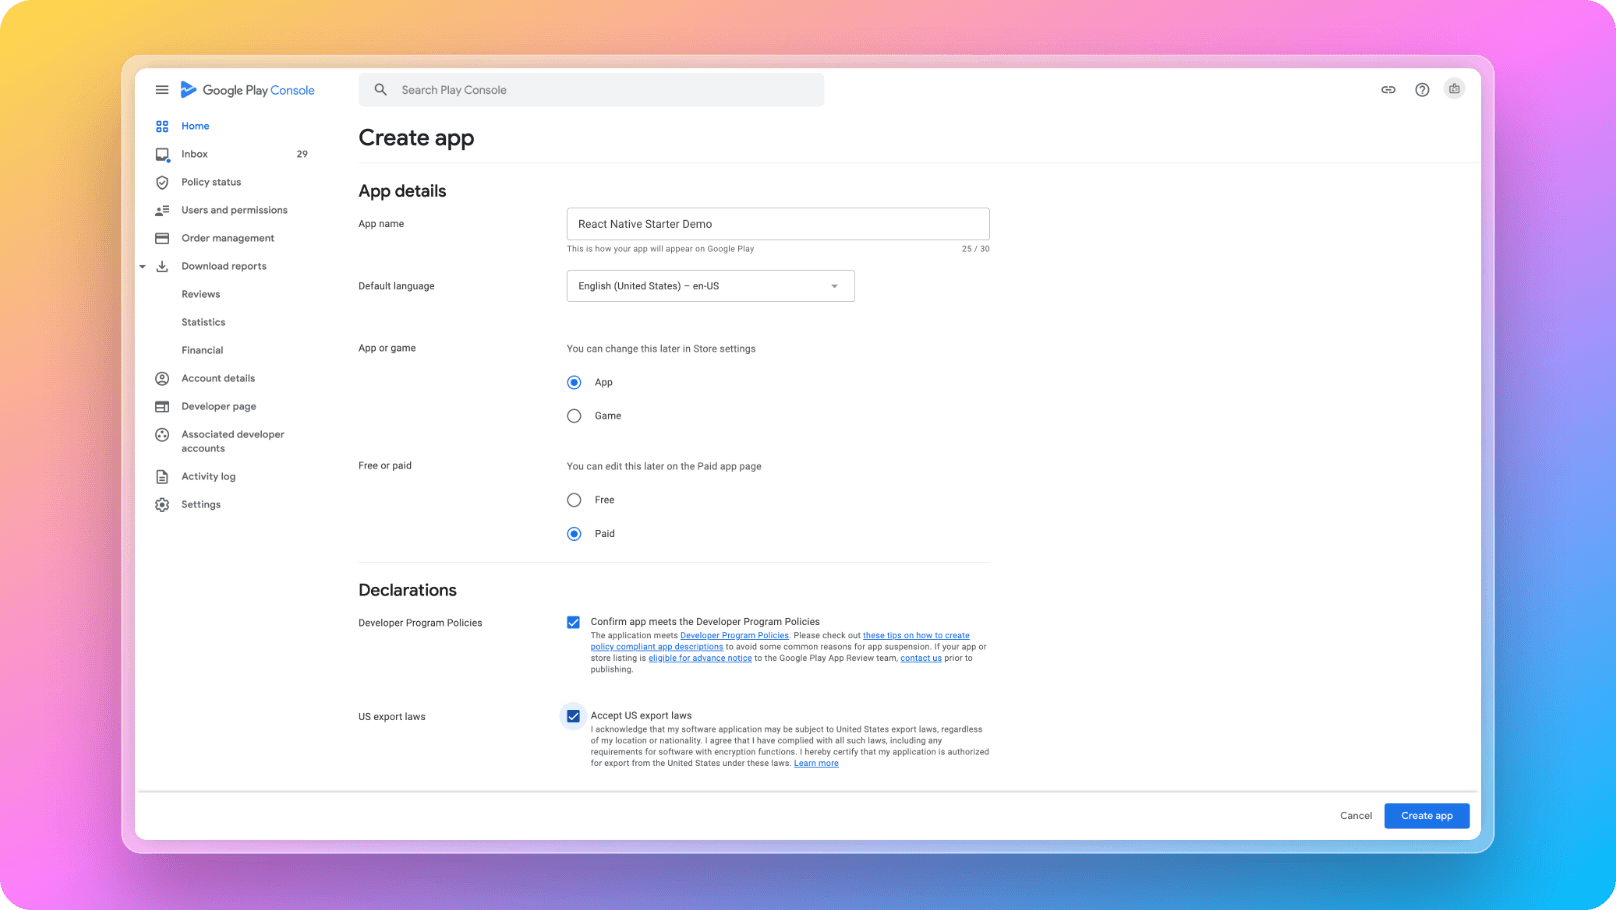Image resolution: width=1616 pixels, height=910 pixels.
Task: Click the Associated developer accounts icon
Action: [x=162, y=434]
